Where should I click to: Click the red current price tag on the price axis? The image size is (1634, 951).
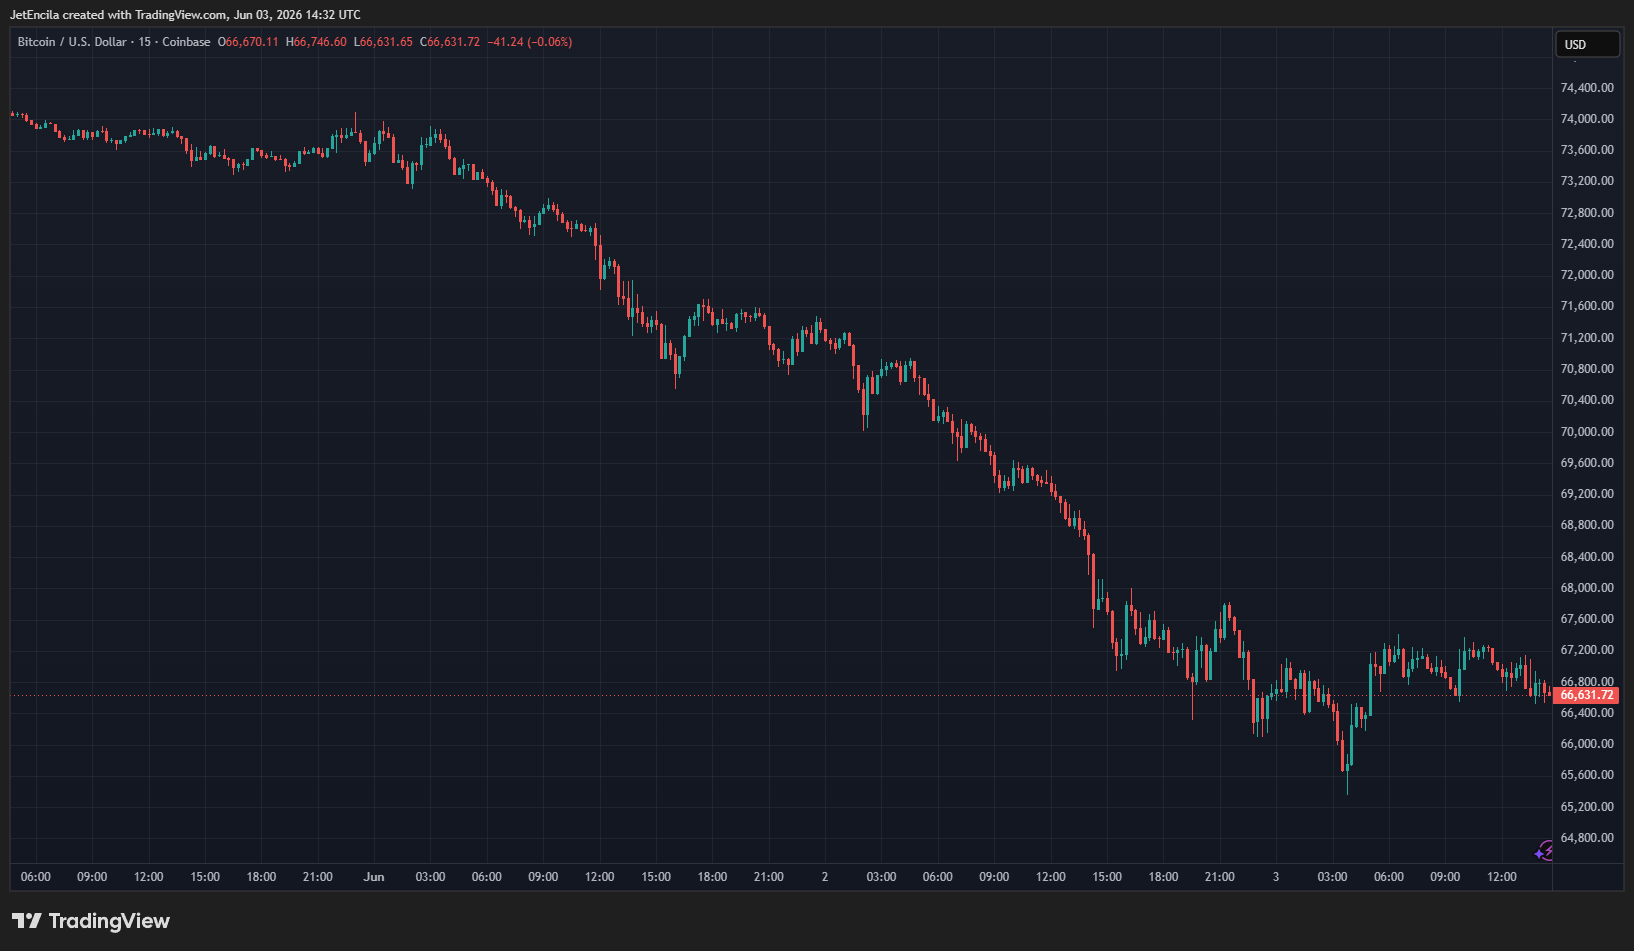1586,695
